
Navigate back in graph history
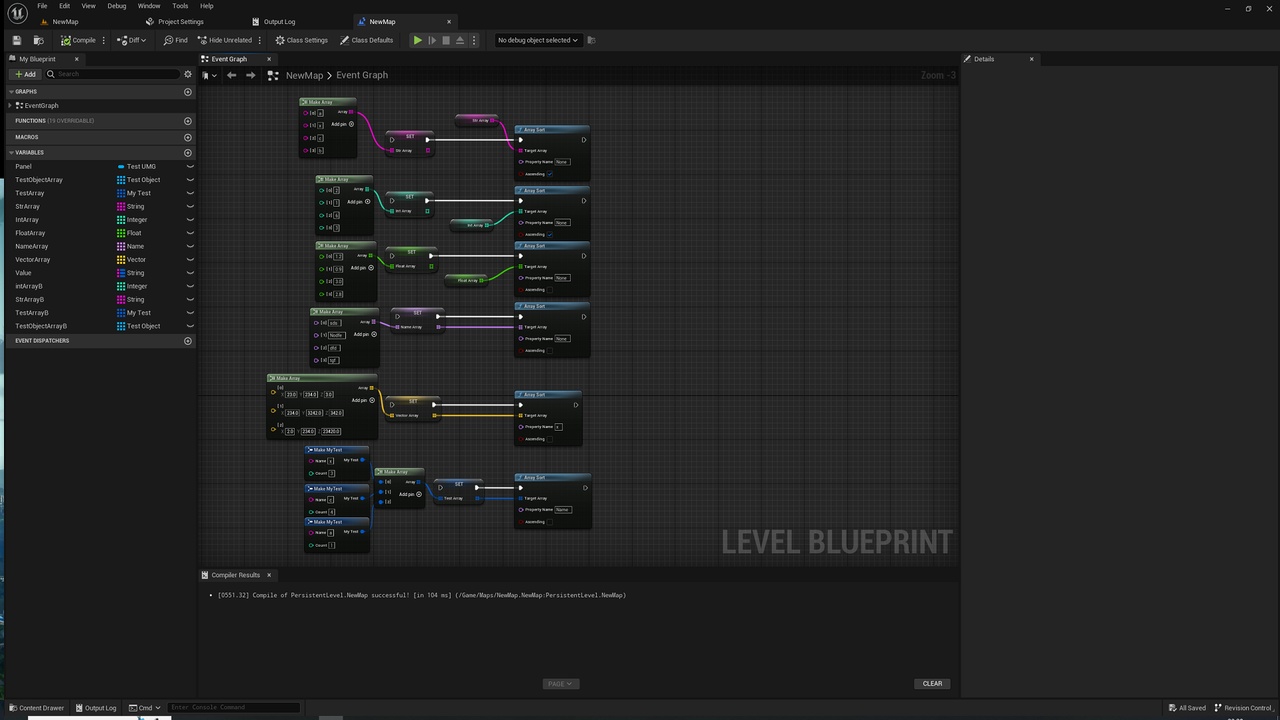tap(231, 75)
